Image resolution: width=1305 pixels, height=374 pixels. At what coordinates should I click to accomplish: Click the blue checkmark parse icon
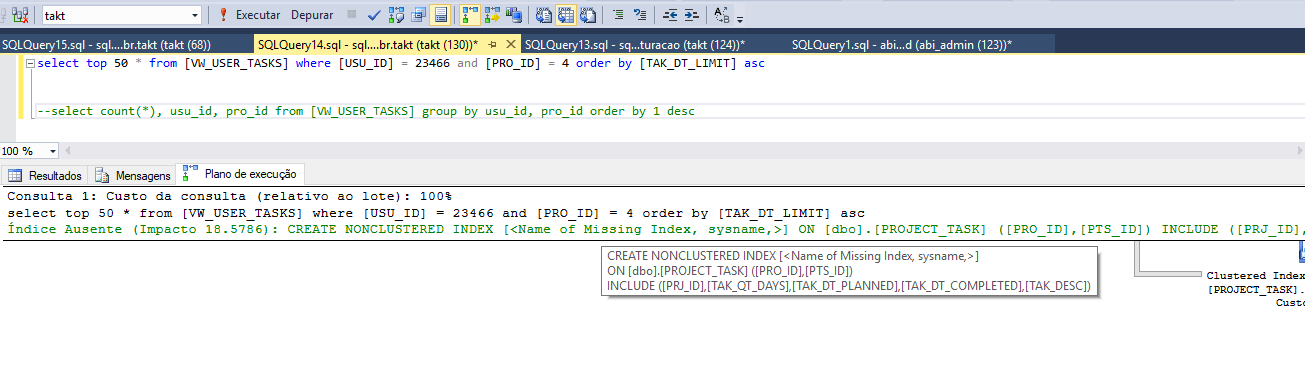(x=374, y=15)
